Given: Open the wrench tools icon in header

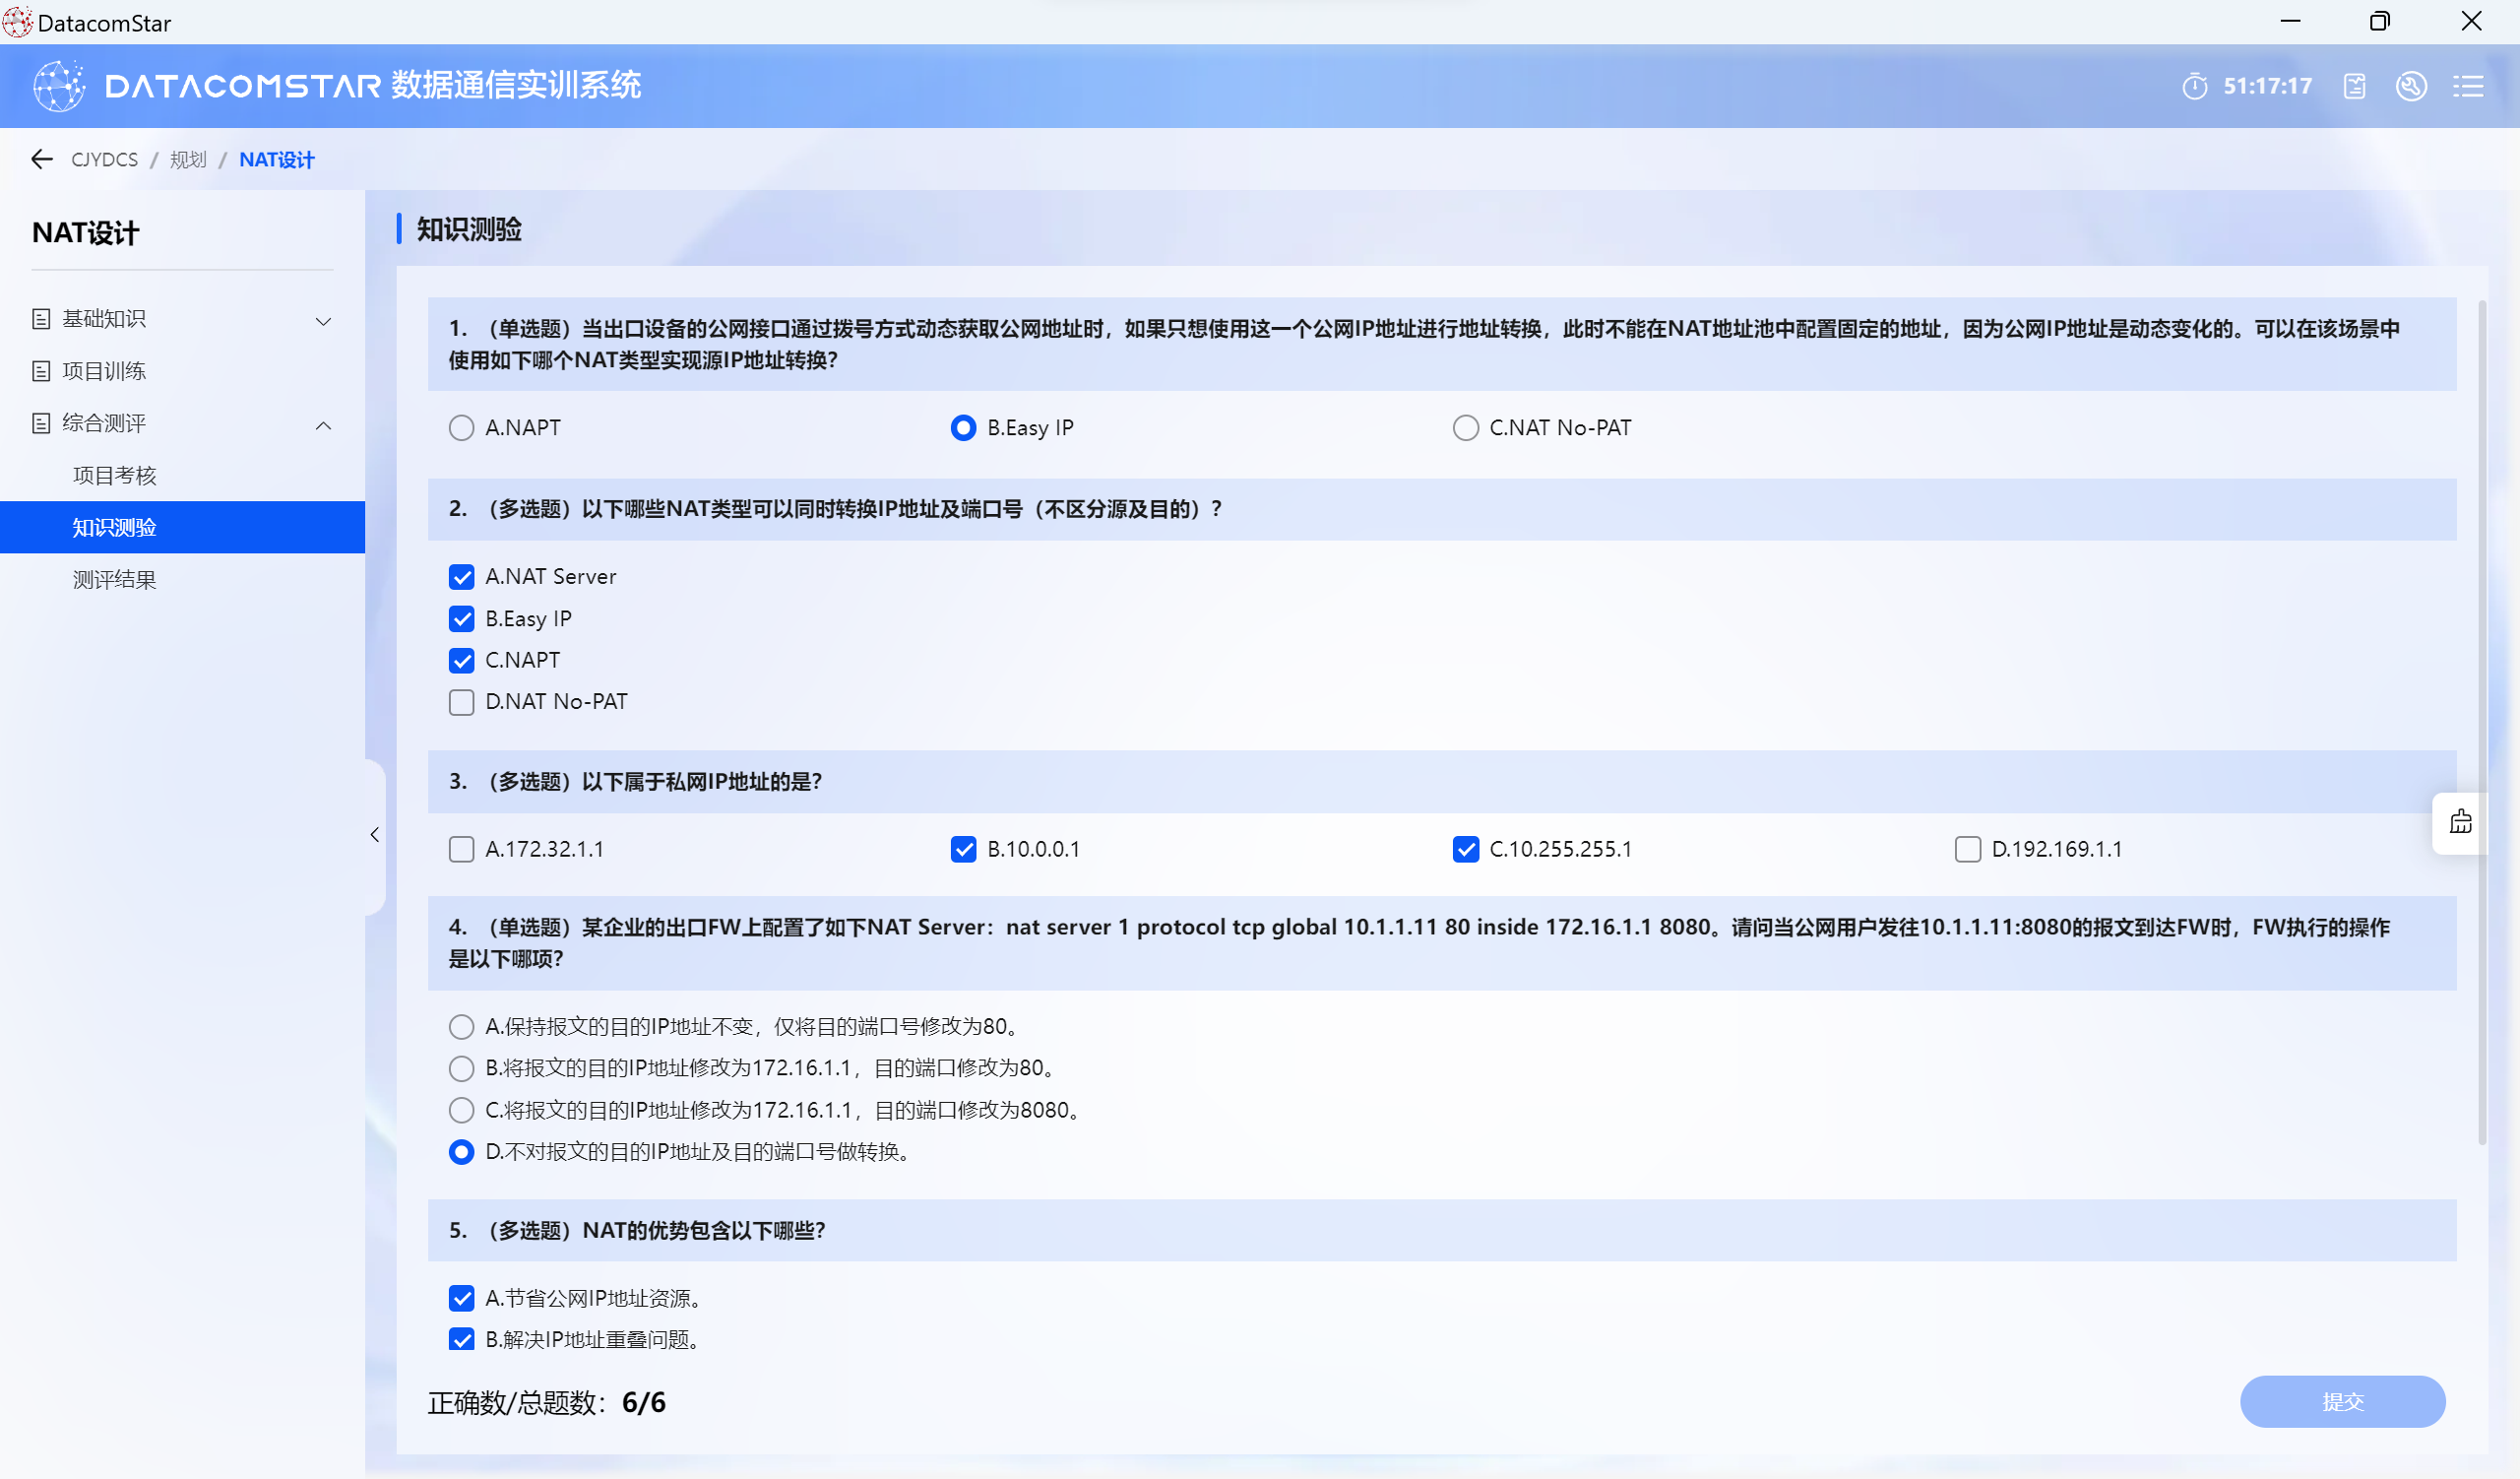Looking at the screenshot, I should (x=2411, y=86).
